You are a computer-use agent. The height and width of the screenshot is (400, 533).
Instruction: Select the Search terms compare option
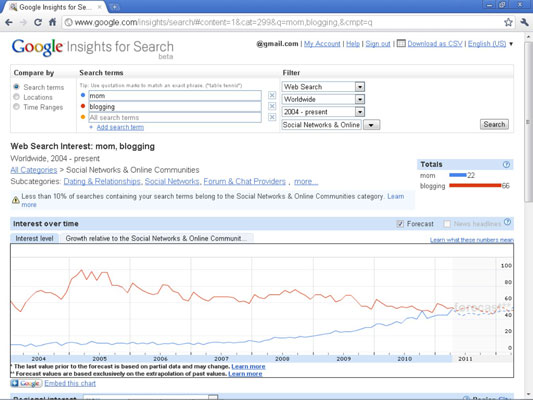pos(16,87)
